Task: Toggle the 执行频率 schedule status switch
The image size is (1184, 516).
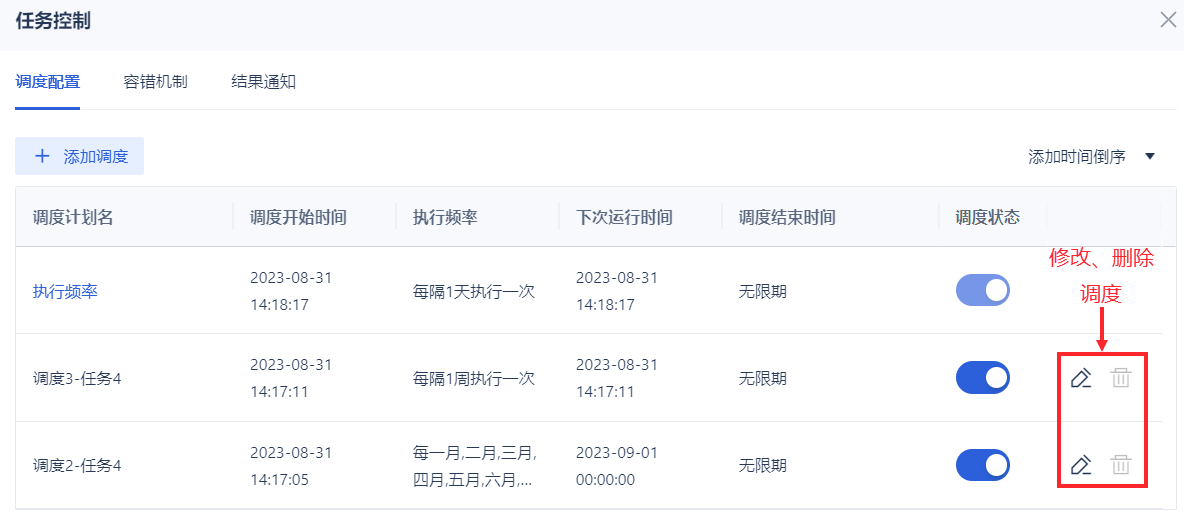Action: click(x=982, y=290)
